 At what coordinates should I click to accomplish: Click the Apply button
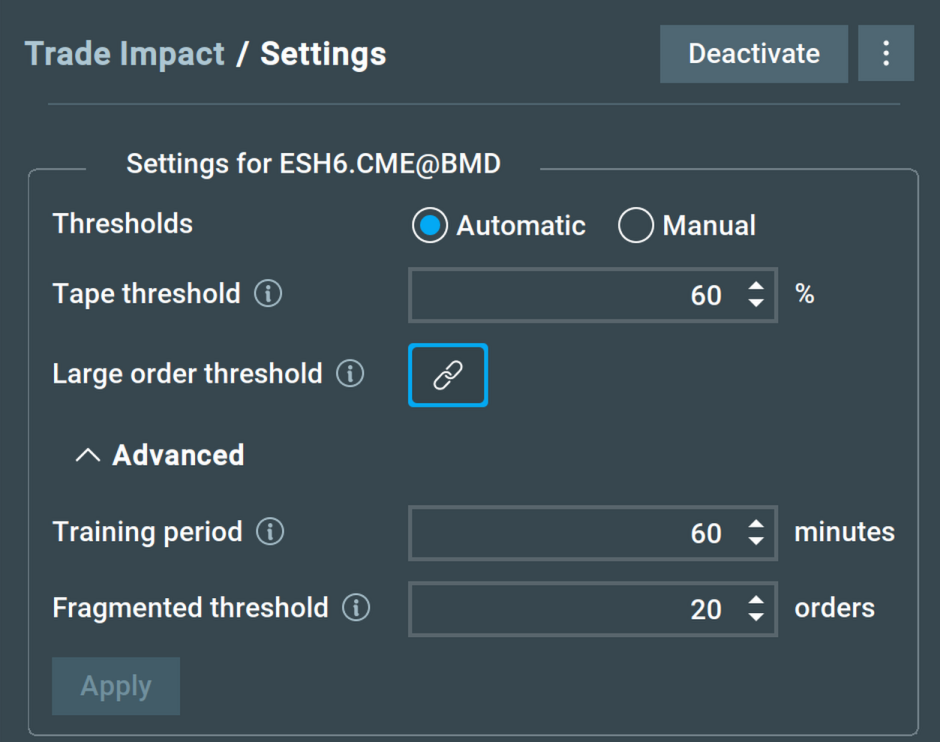(x=116, y=686)
